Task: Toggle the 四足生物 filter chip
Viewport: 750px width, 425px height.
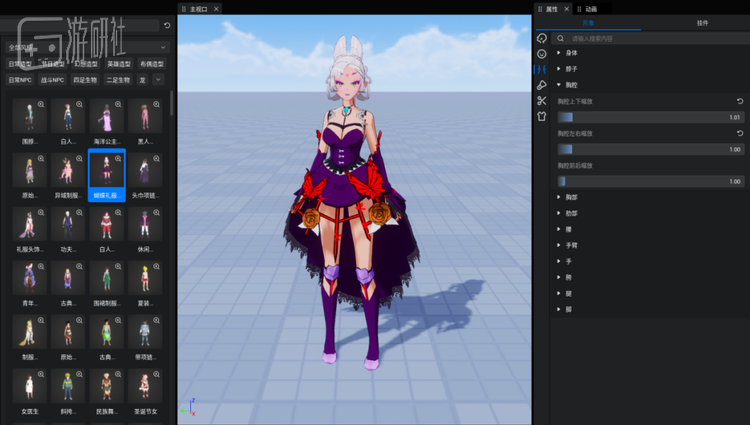Action: point(86,80)
